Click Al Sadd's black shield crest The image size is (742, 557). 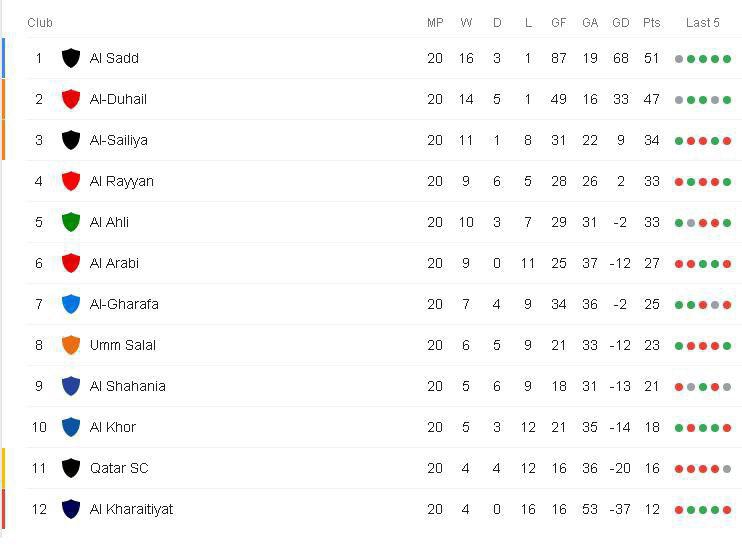coord(71,58)
